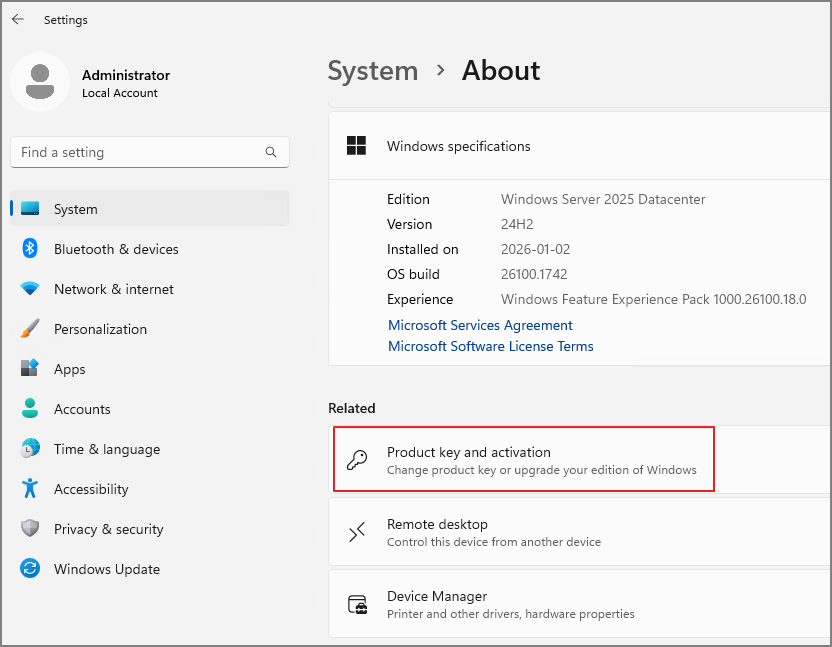This screenshot has height=647, width=832.
Task: Collapse the Windows specifications section
Action: [x=580, y=145]
